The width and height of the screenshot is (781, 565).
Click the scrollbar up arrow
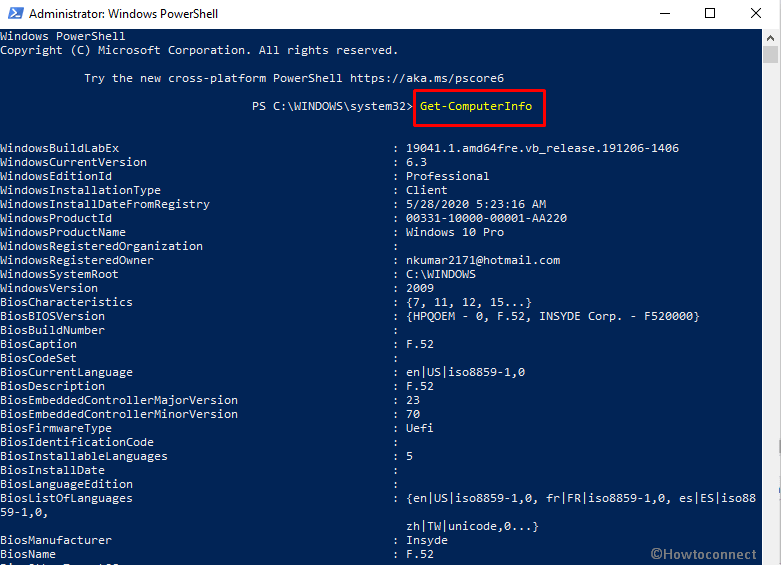pyautogui.click(x=770, y=37)
